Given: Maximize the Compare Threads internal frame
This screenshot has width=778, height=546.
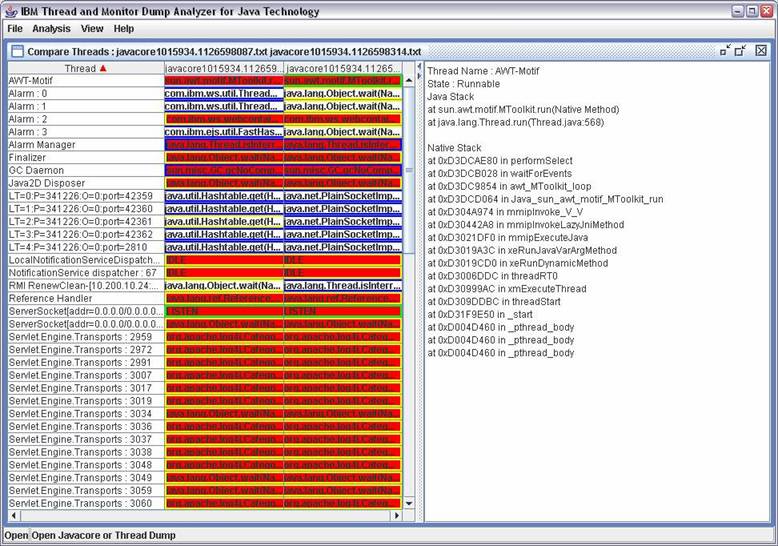Looking at the screenshot, I should pos(741,50).
